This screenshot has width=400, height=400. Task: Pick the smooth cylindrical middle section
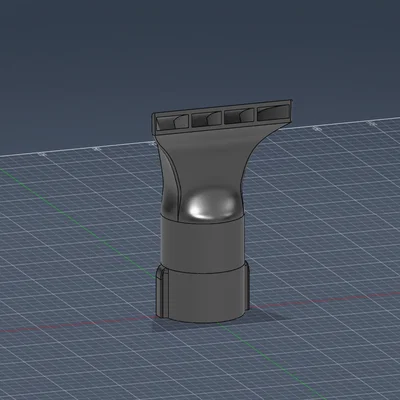(x=203, y=243)
